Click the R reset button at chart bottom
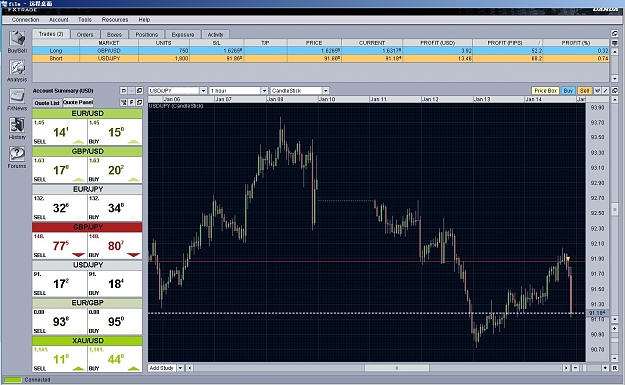Viewport: 625px width, 385px height. click(615, 368)
